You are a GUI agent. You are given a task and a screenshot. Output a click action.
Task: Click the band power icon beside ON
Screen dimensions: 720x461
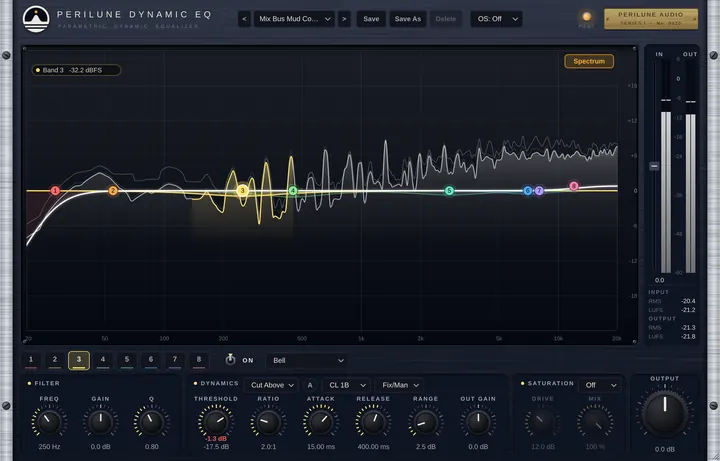click(x=231, y=360)
